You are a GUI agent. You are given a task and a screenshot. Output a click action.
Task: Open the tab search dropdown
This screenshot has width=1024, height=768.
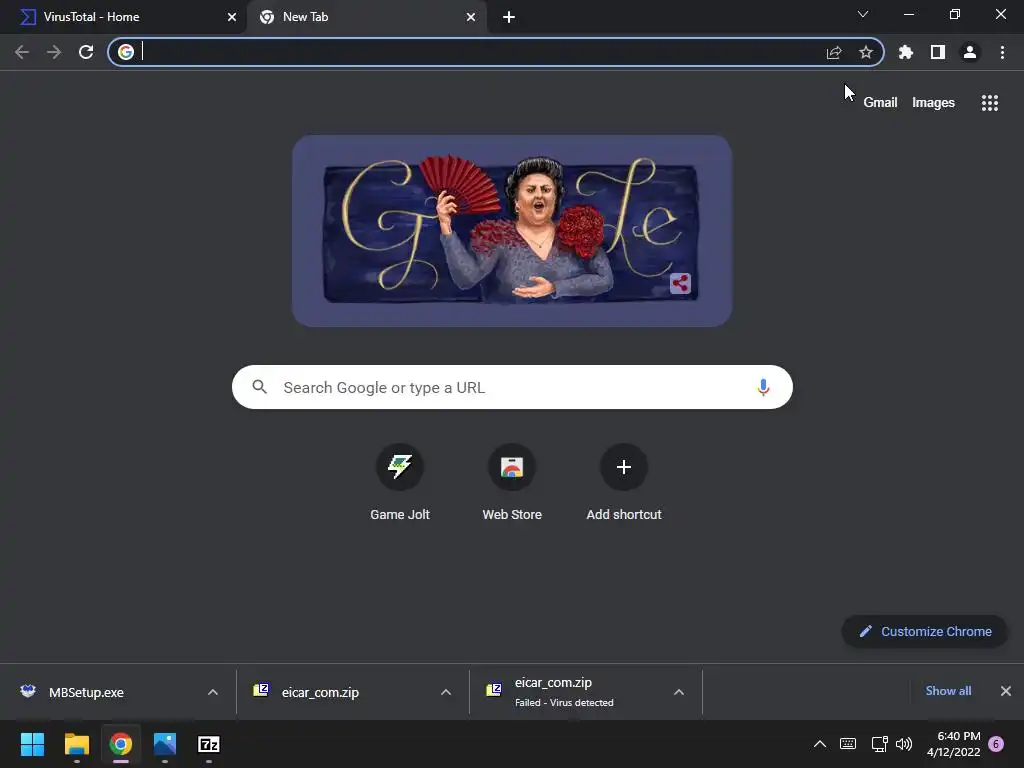click(863, 14)
